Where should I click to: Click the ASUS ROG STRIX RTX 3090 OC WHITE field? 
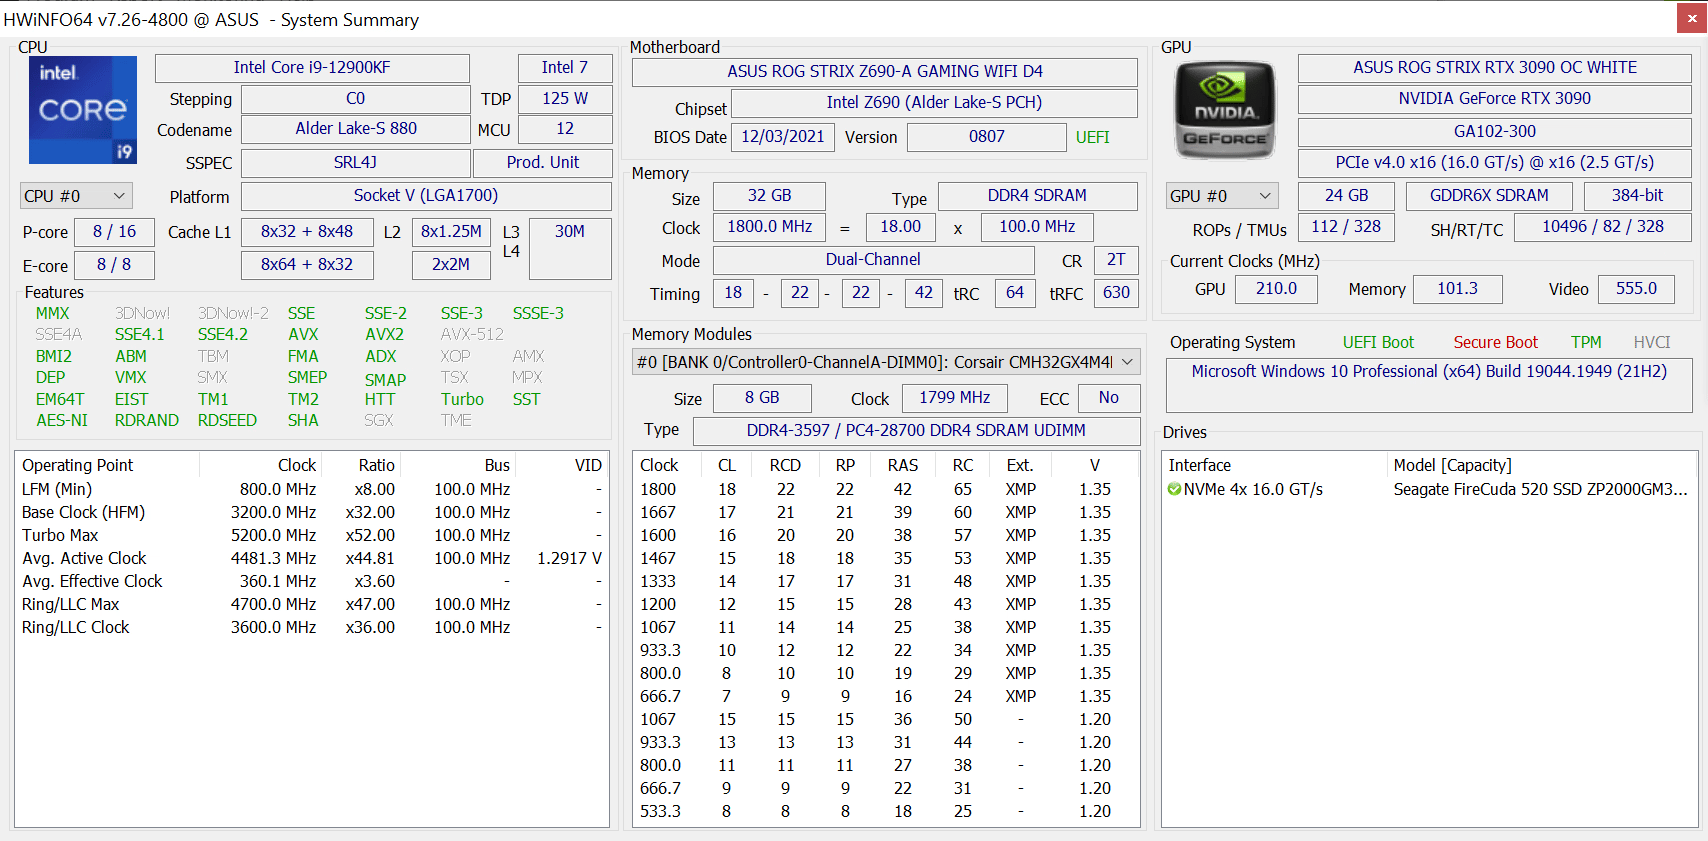(x=1495, y=68)
